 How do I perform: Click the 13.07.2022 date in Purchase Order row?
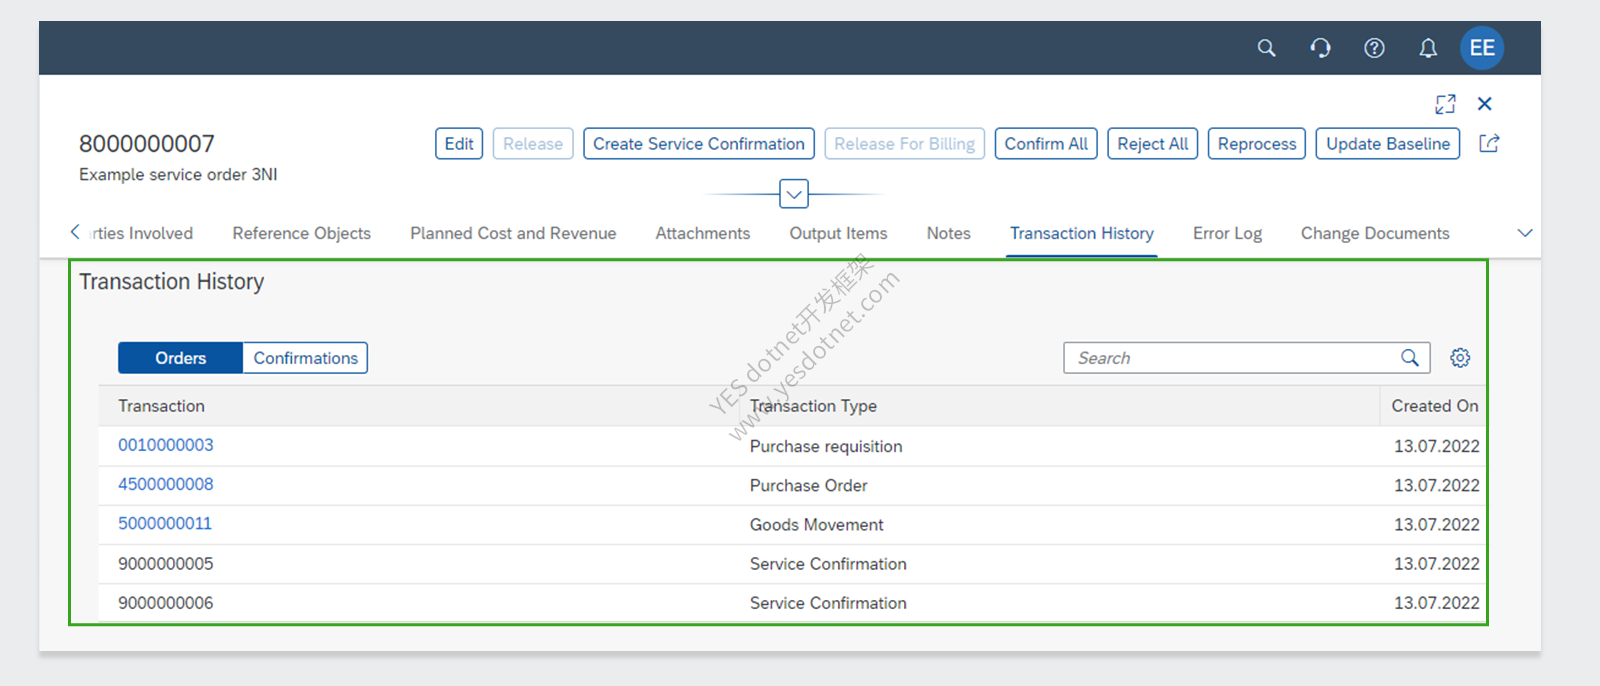(1437, 485)
